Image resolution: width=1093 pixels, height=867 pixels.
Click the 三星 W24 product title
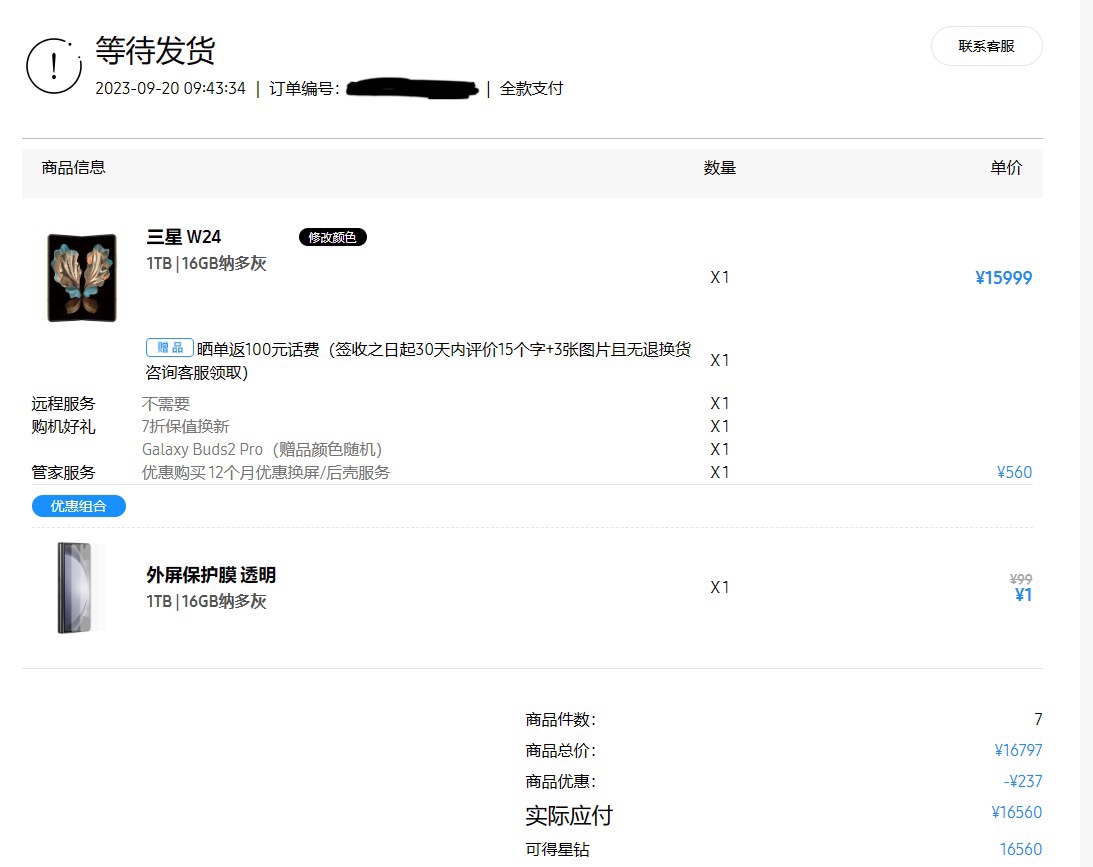[184, 237]
